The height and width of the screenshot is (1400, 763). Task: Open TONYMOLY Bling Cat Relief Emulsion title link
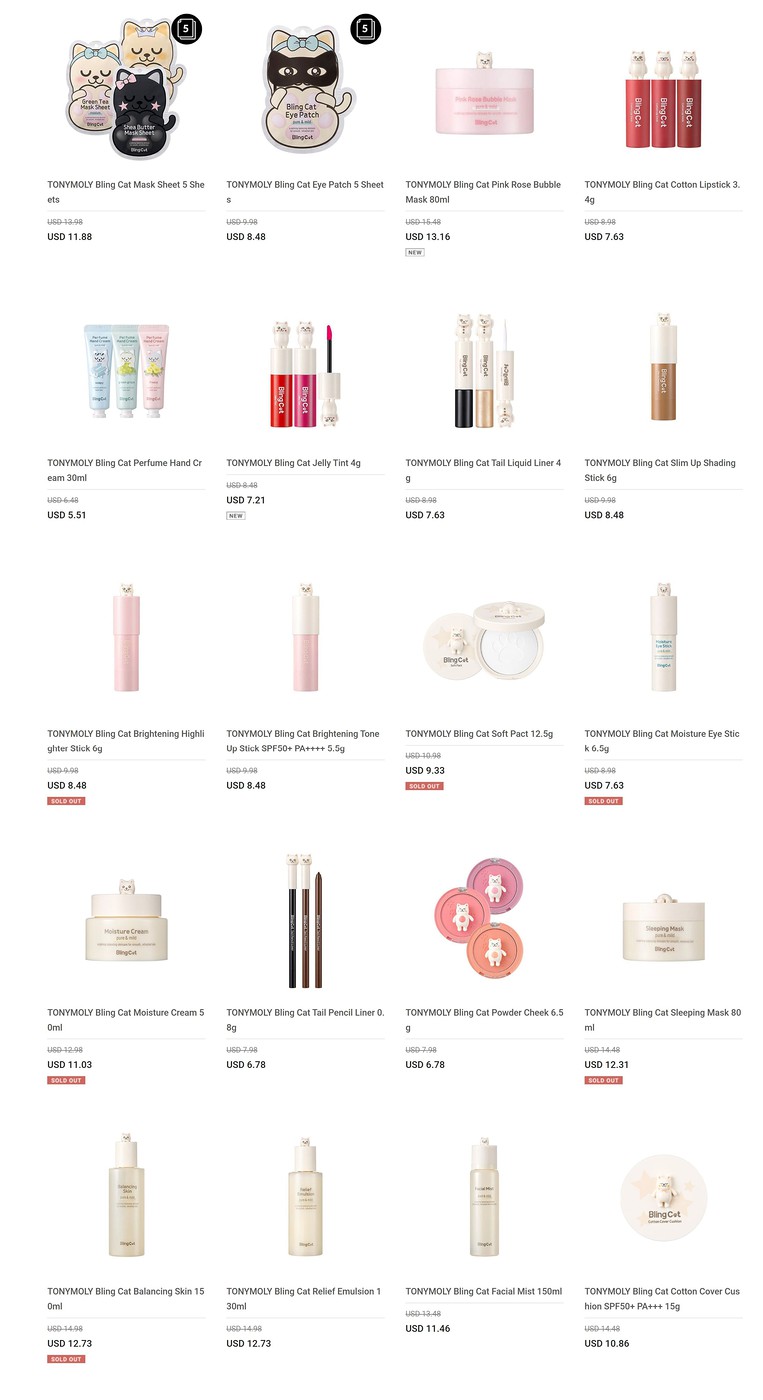304,1298
